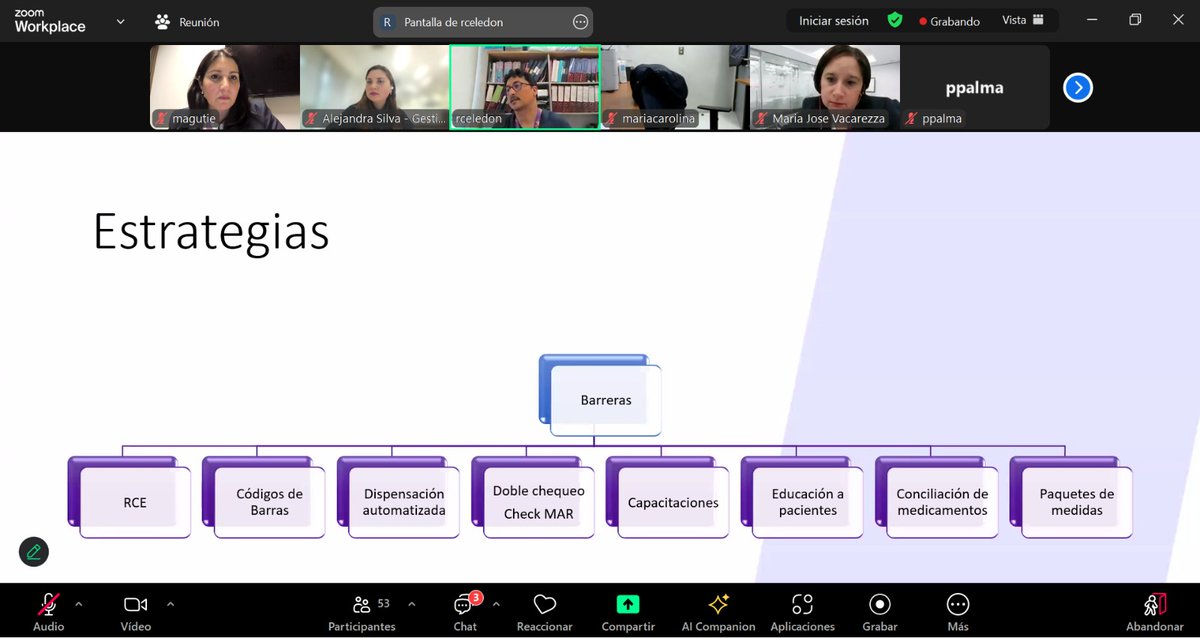1200x638 pixels.
Task: Click muted mic icon on ppalma
Action: click(x=911, y=119)
